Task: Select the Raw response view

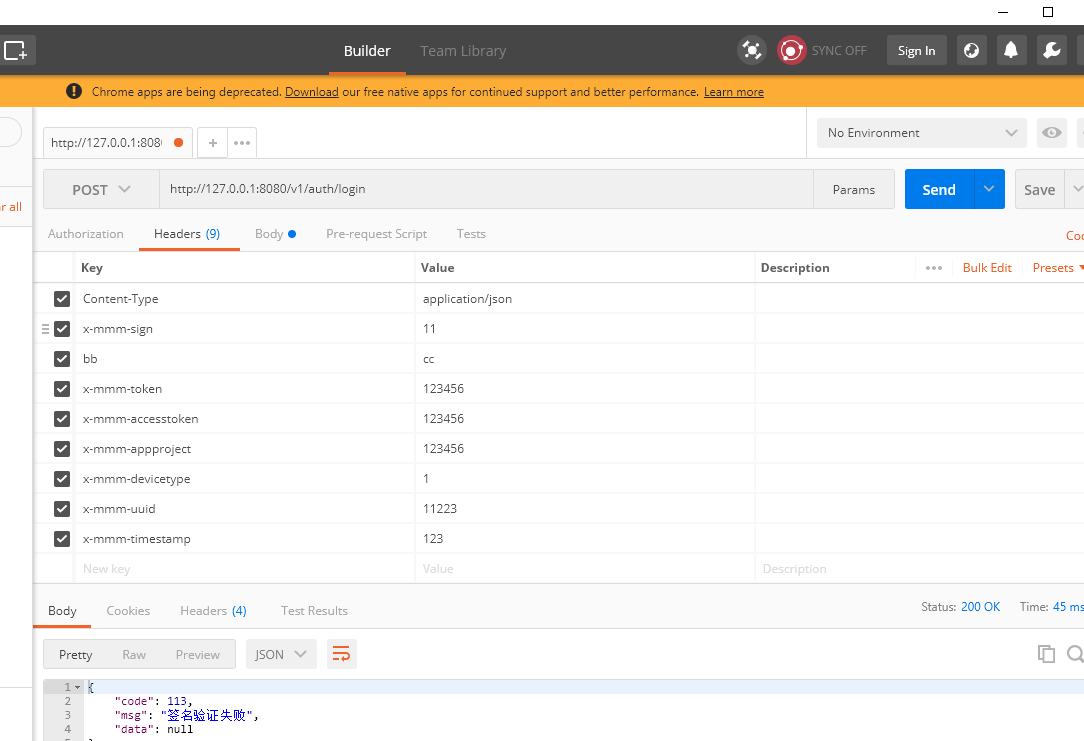Action: pyautogui.click(x=134, y=654)
